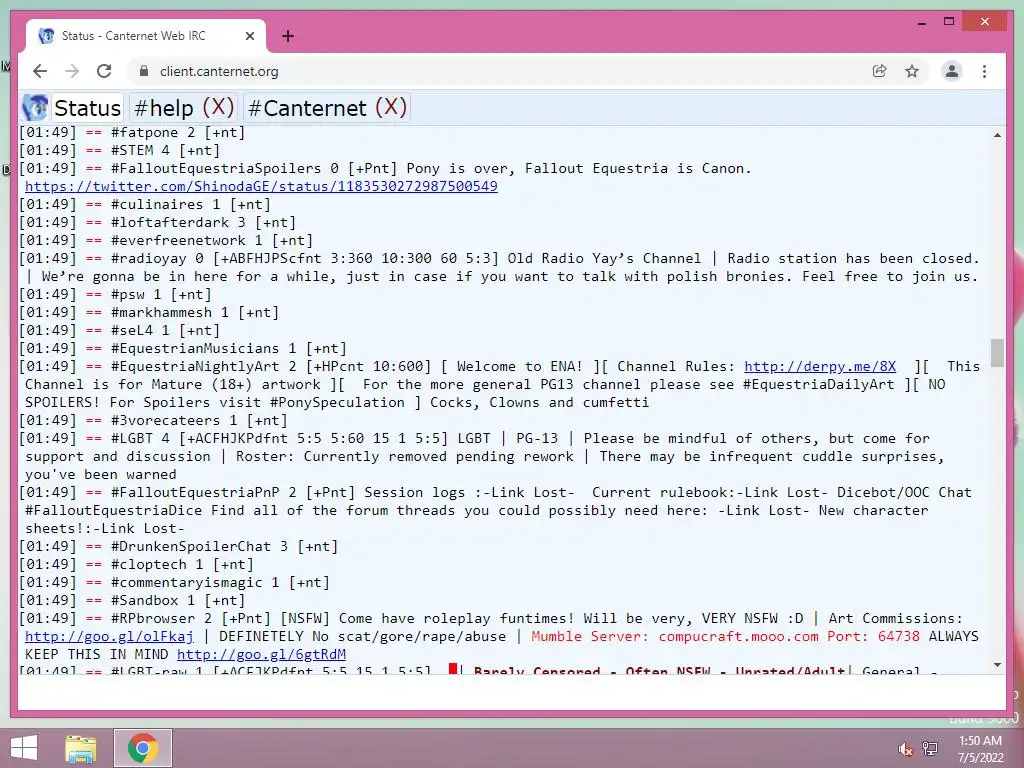Open the goo.gl/6gtRdM link
Viewport: 1024px width, 768px height.
[261, 654]
